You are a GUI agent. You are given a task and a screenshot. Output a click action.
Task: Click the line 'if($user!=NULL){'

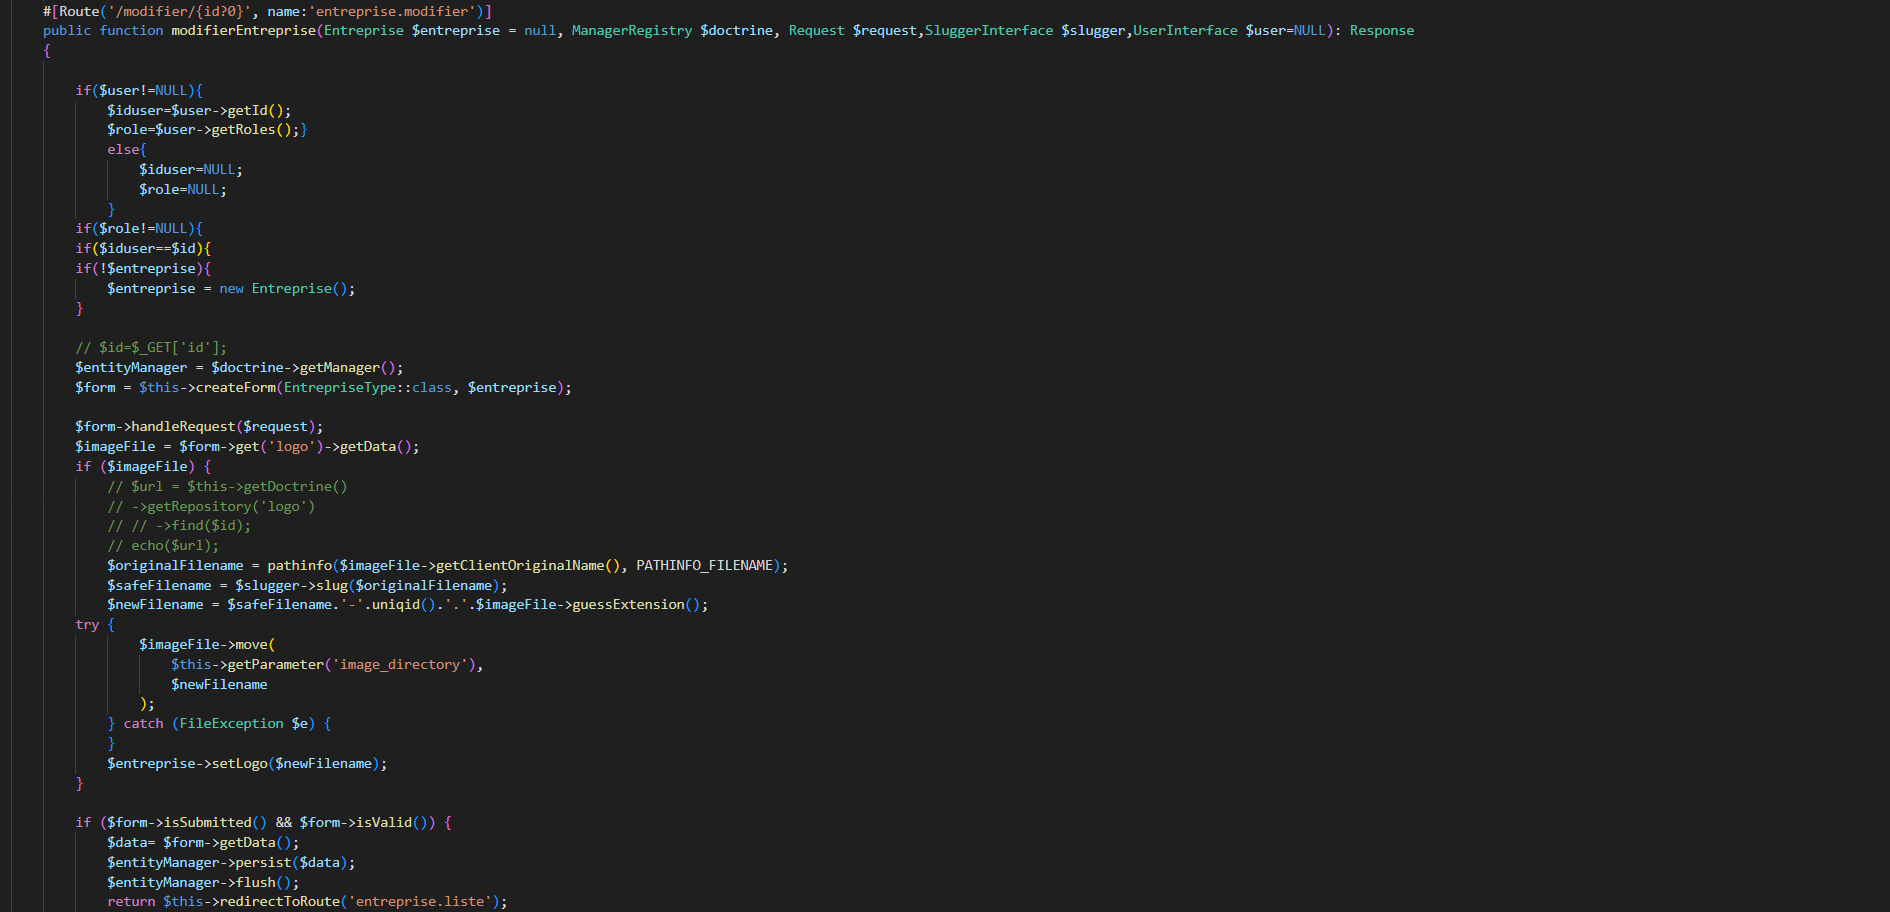(139, 90)
